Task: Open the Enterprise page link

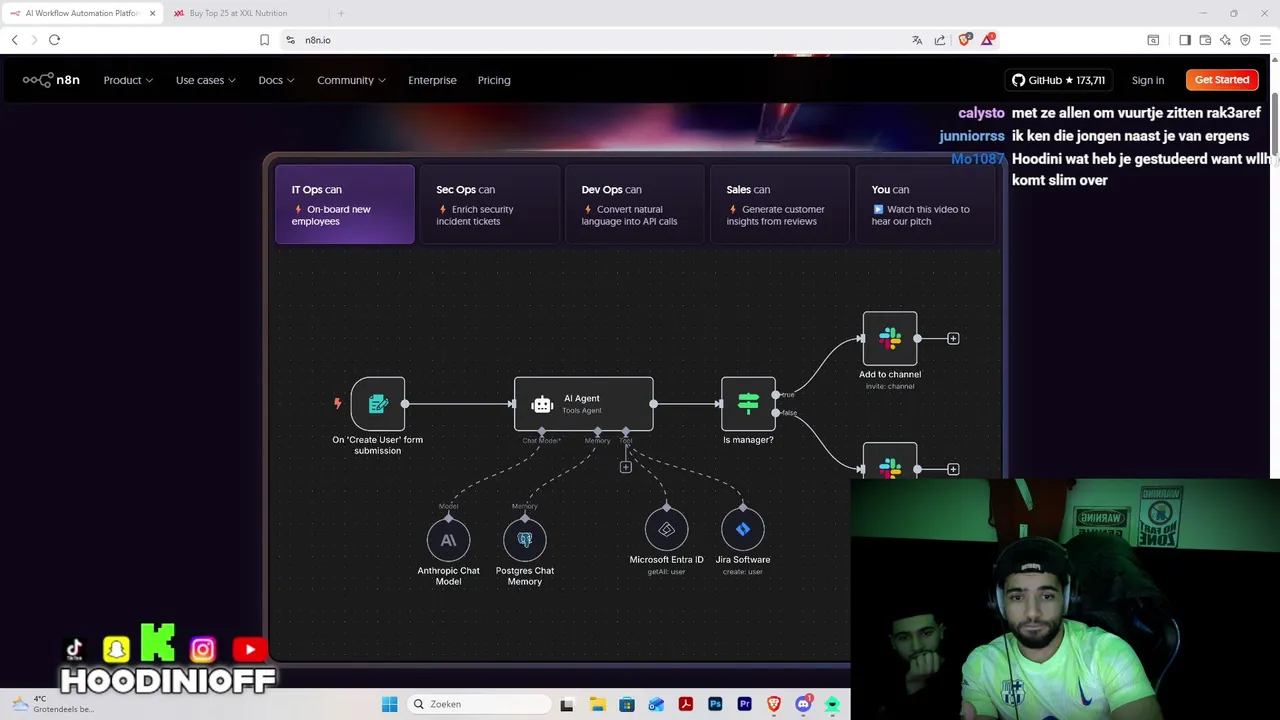Action: tap(432, 80)
